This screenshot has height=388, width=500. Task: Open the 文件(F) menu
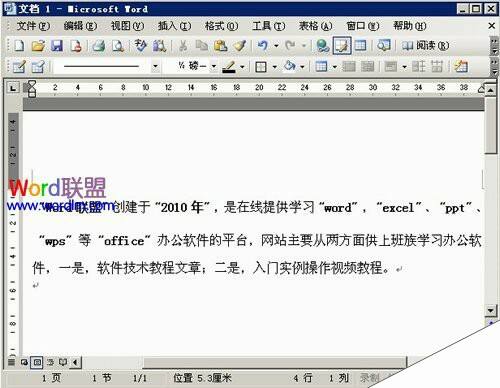[33, 26]
